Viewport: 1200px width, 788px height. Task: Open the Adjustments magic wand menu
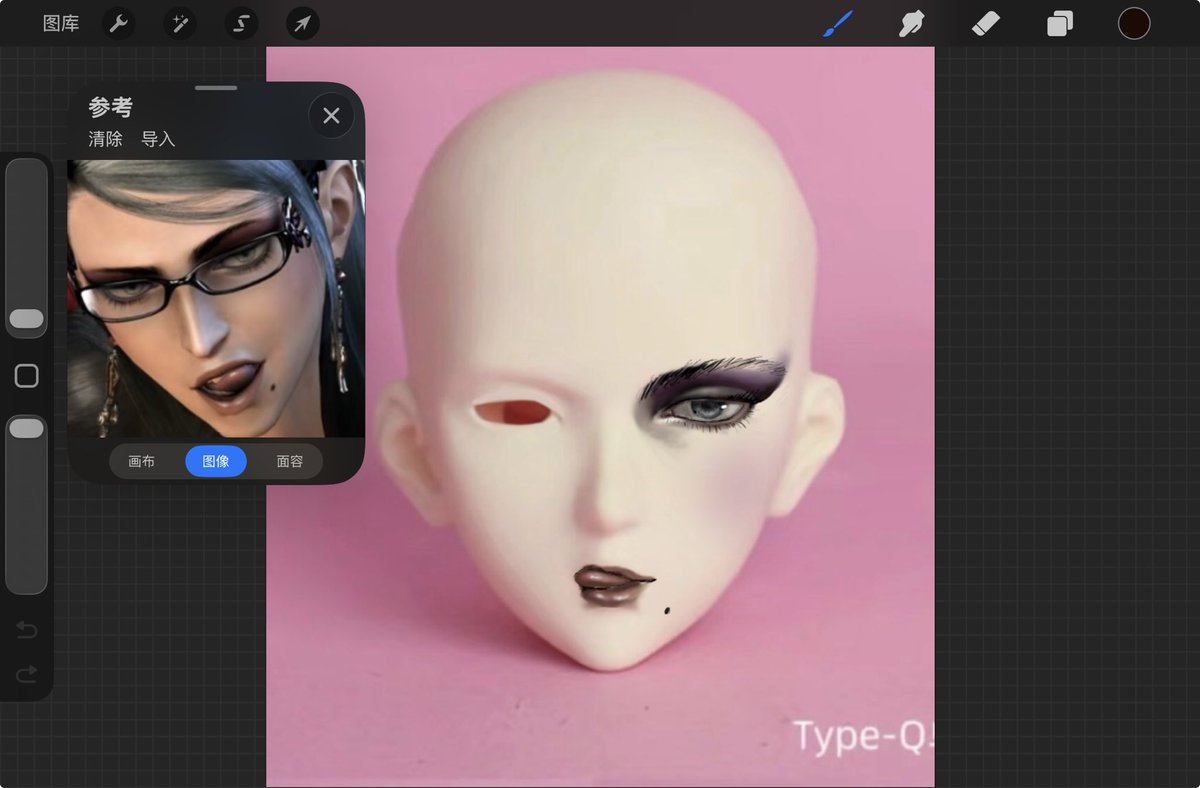point(180,23)
